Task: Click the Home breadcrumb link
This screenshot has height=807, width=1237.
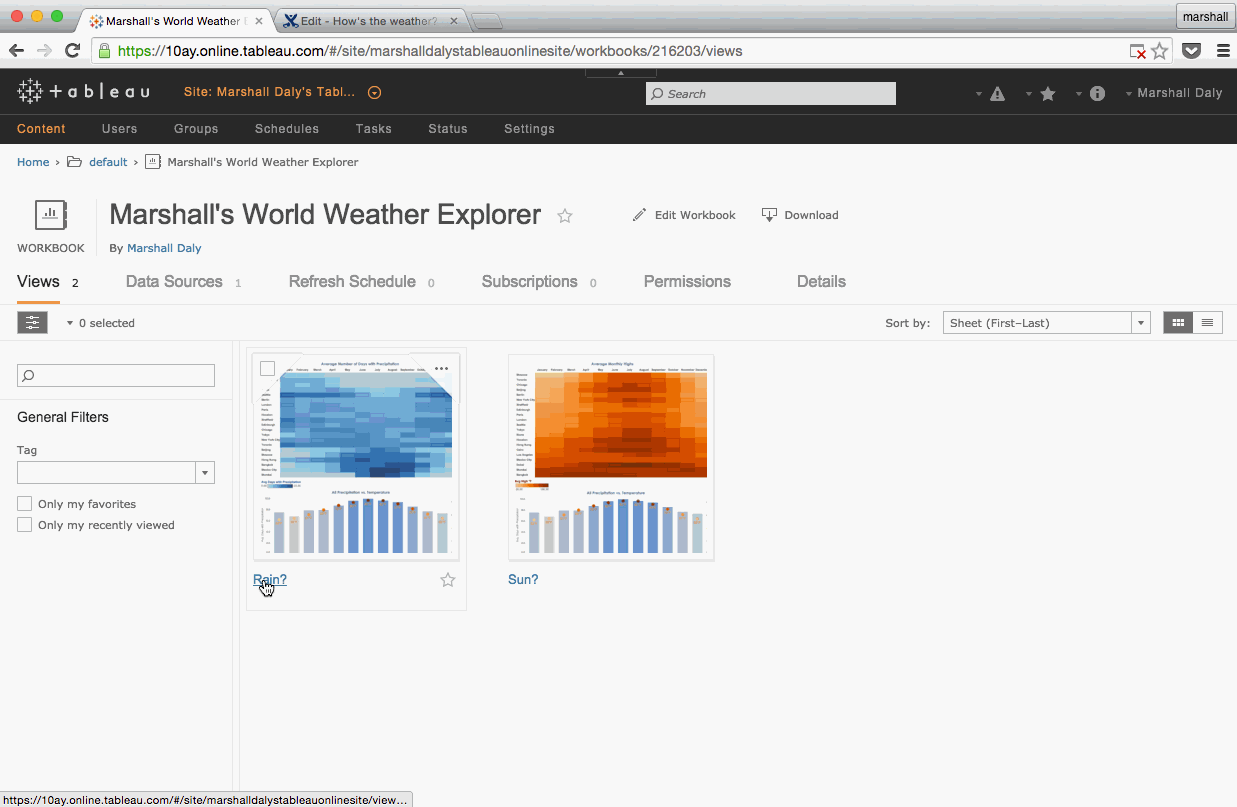Action: tap(33, 162)
